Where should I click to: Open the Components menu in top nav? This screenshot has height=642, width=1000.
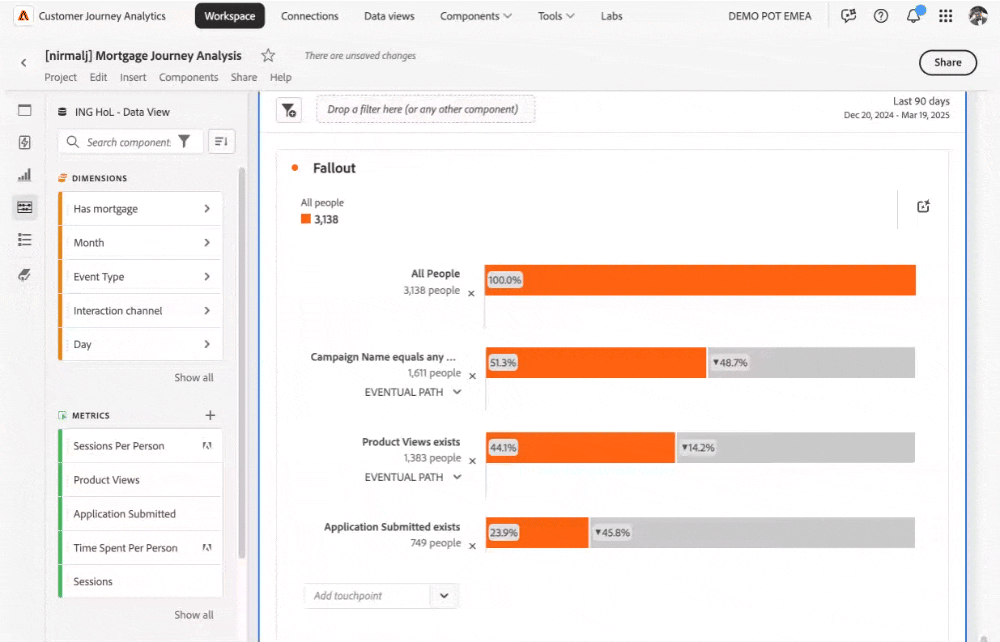point(476,16)
